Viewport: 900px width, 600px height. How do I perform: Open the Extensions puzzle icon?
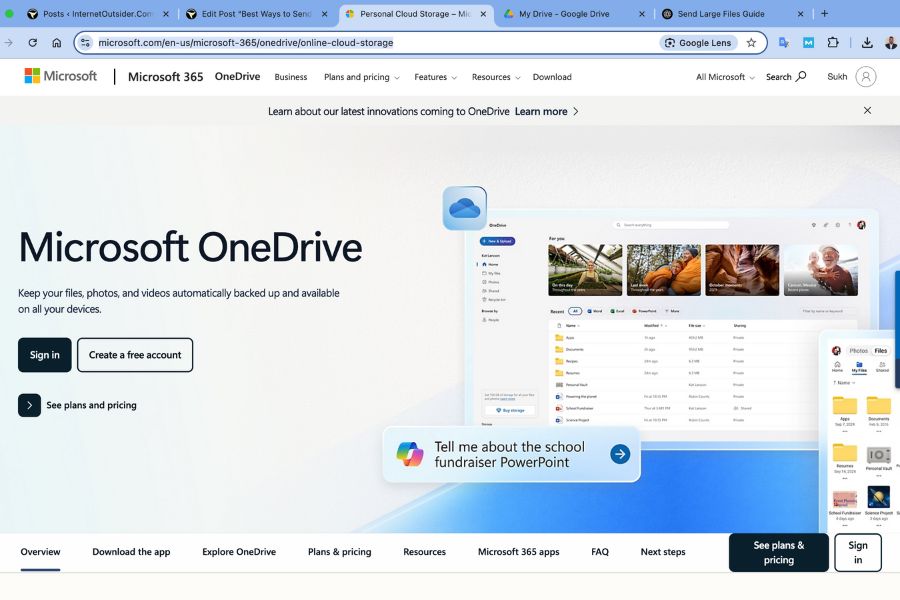pos(833,42)
